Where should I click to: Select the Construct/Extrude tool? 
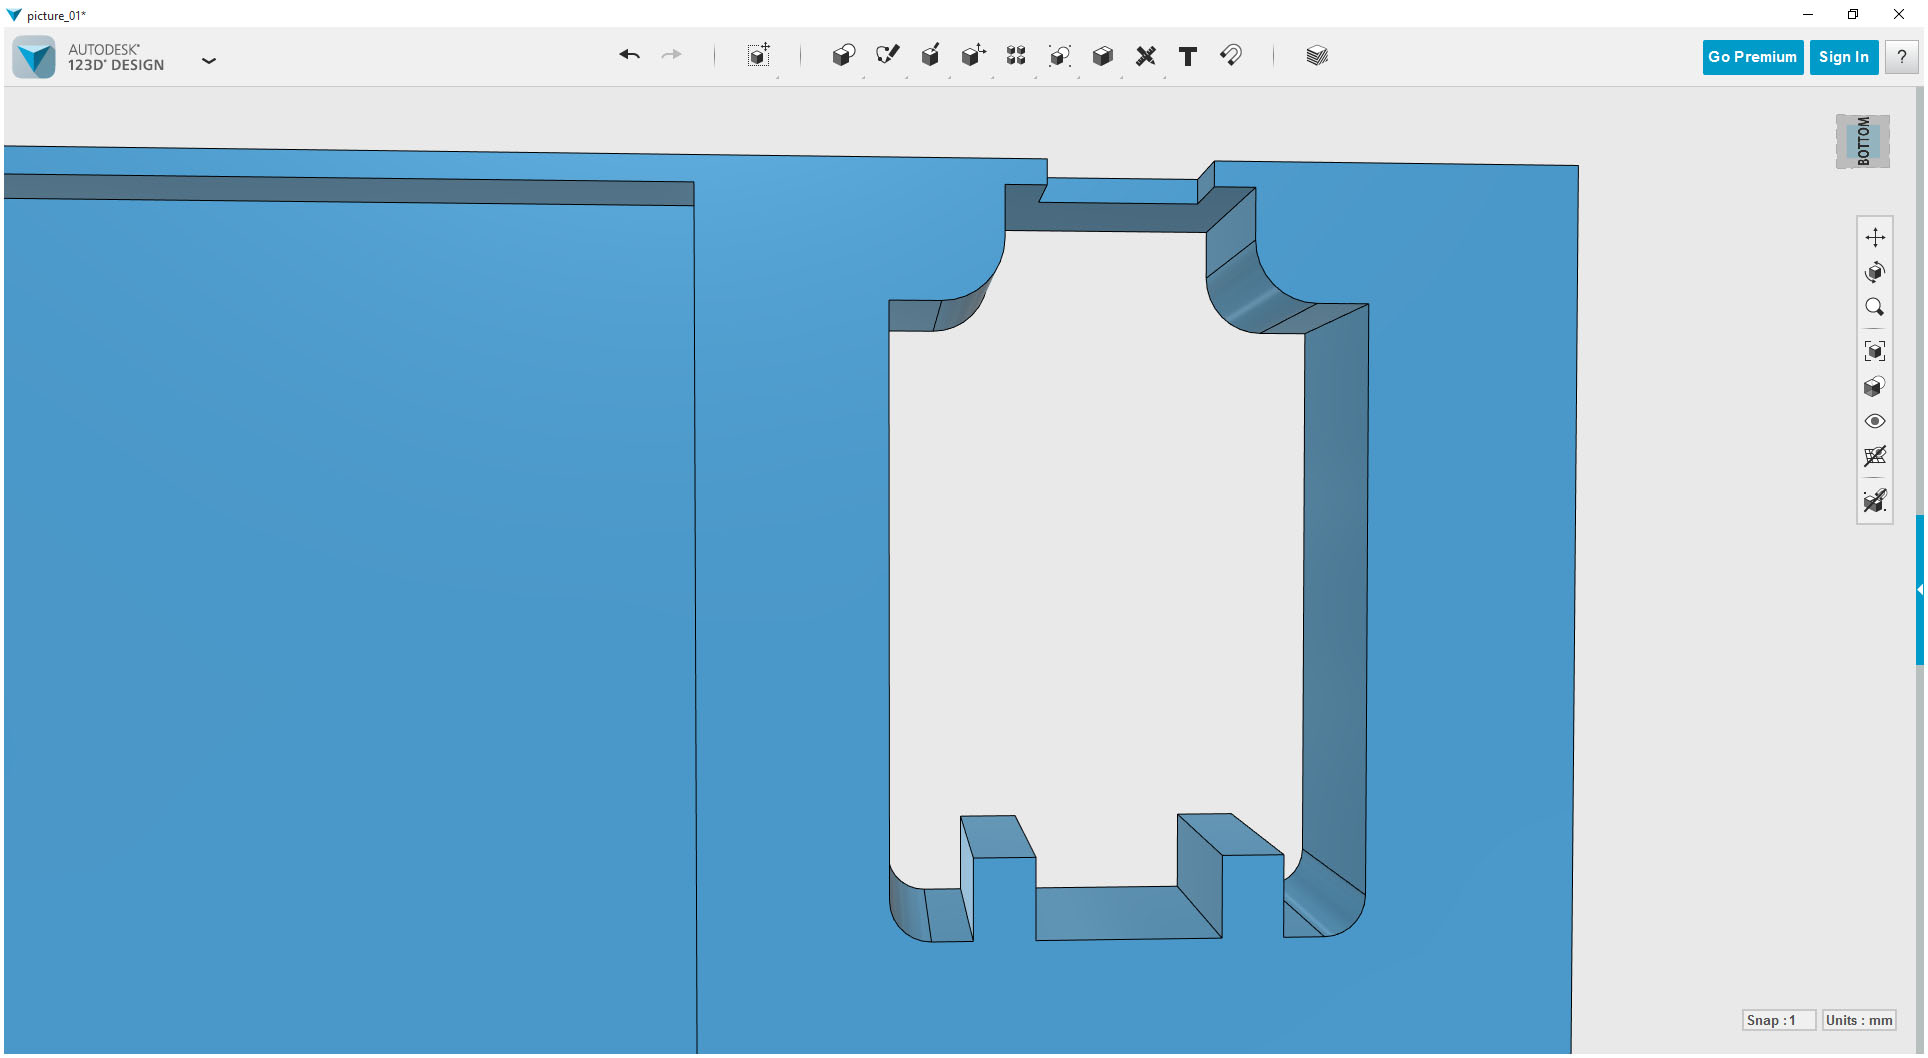point(930,56)
